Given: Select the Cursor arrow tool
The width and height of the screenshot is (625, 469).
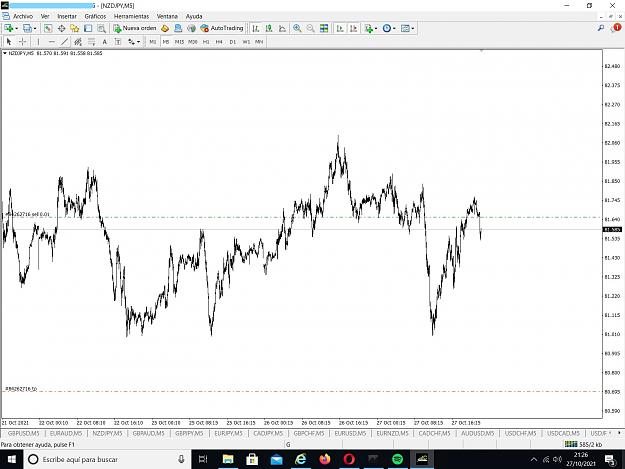Looking at the screenshot, I should [x=9, y=41].
